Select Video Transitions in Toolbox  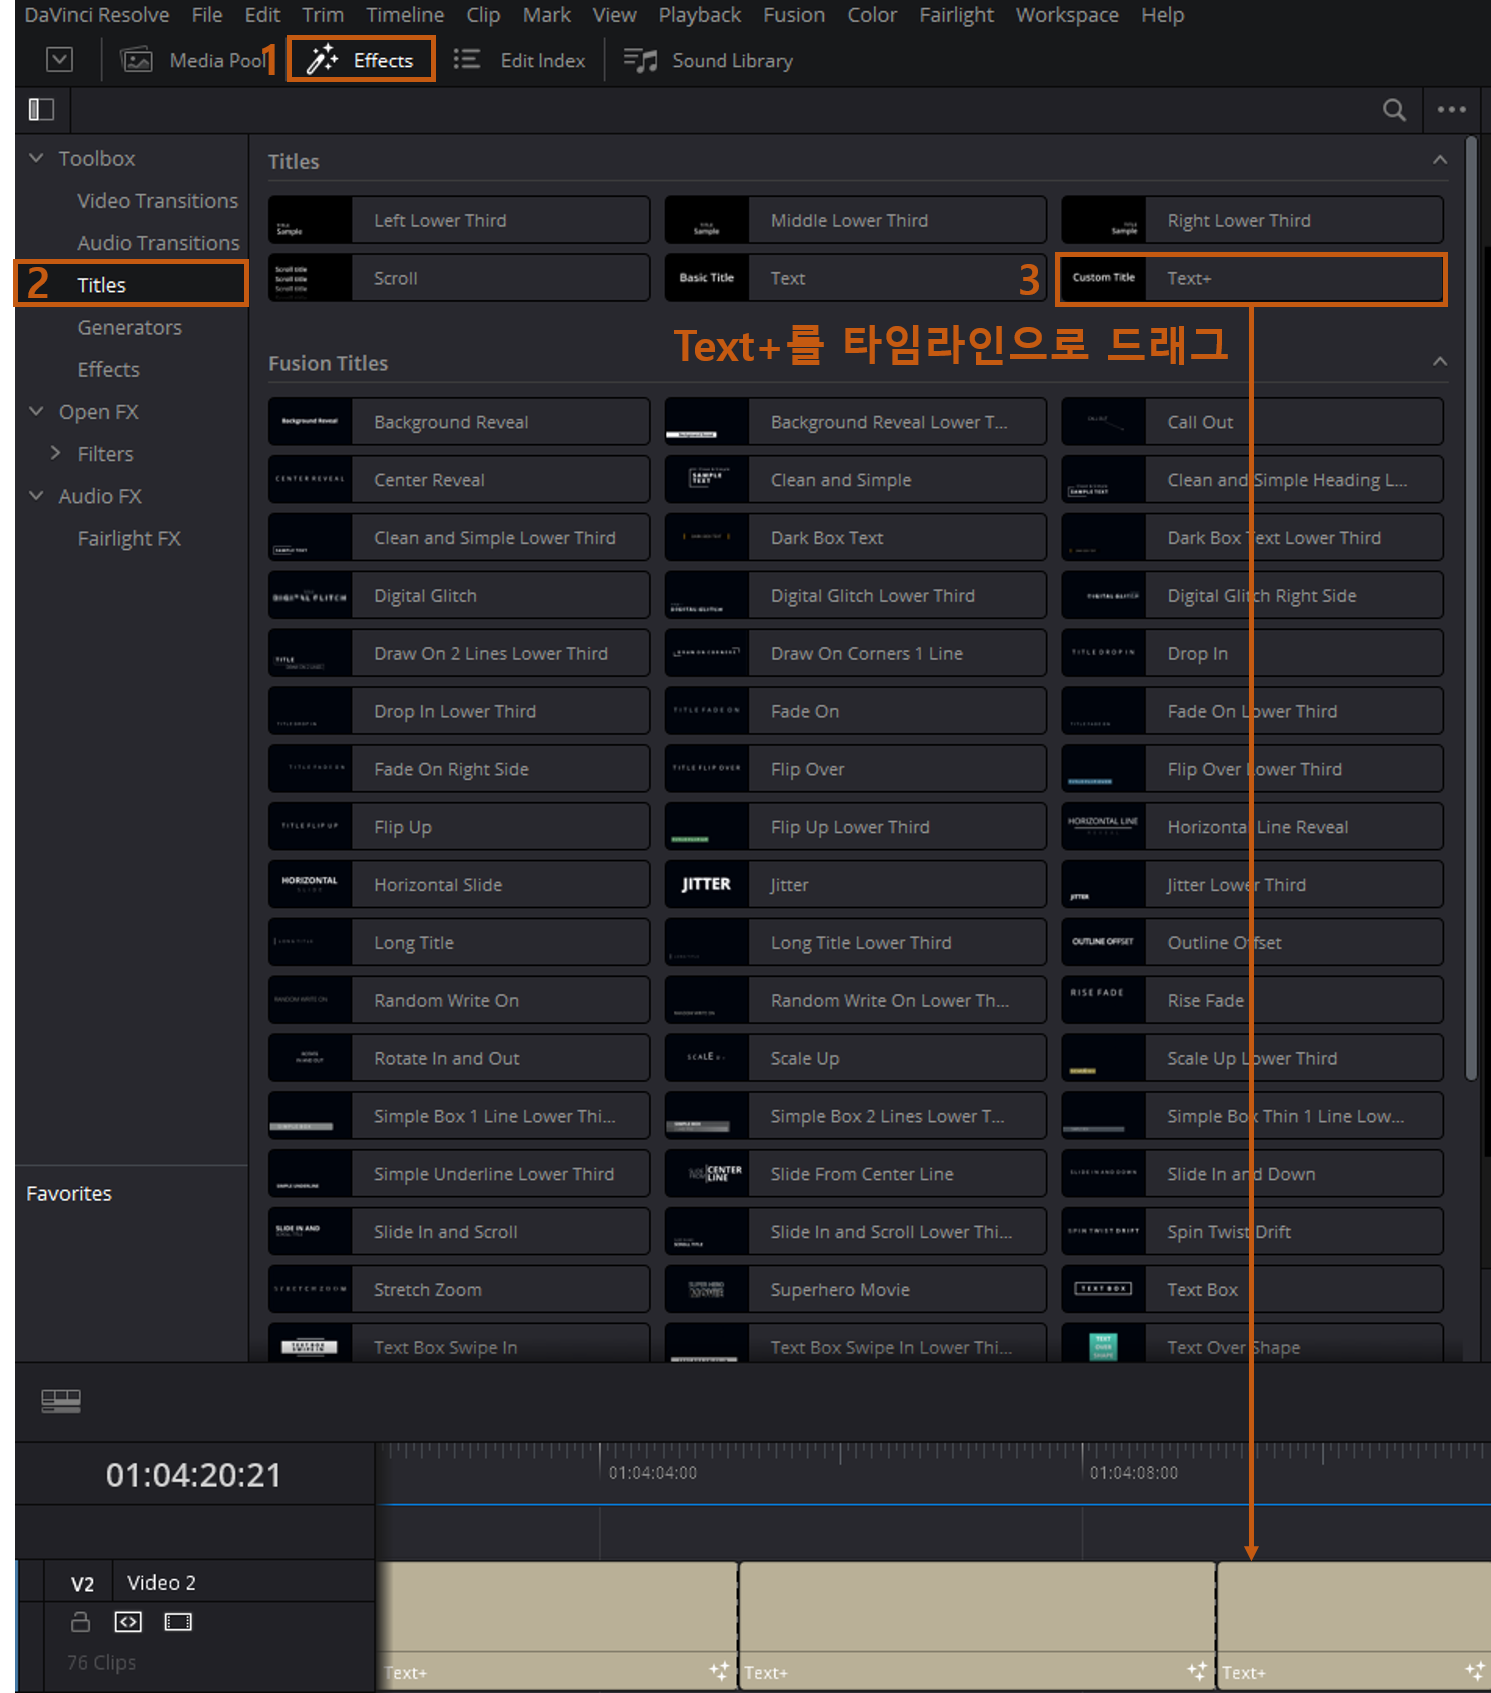[158, 201]
